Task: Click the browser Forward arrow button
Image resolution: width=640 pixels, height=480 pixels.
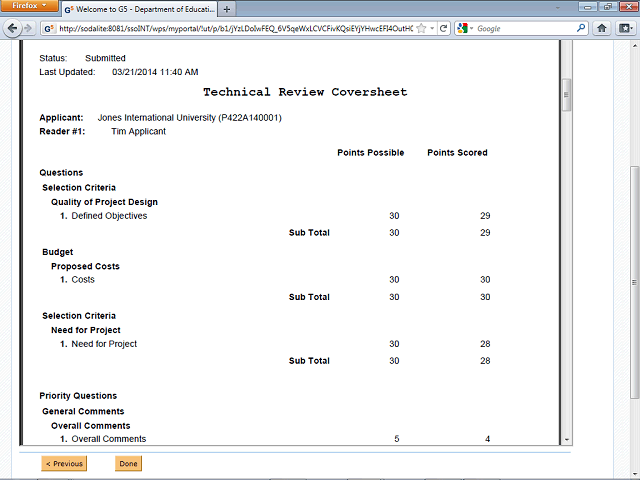Action: tap(28, 28)
